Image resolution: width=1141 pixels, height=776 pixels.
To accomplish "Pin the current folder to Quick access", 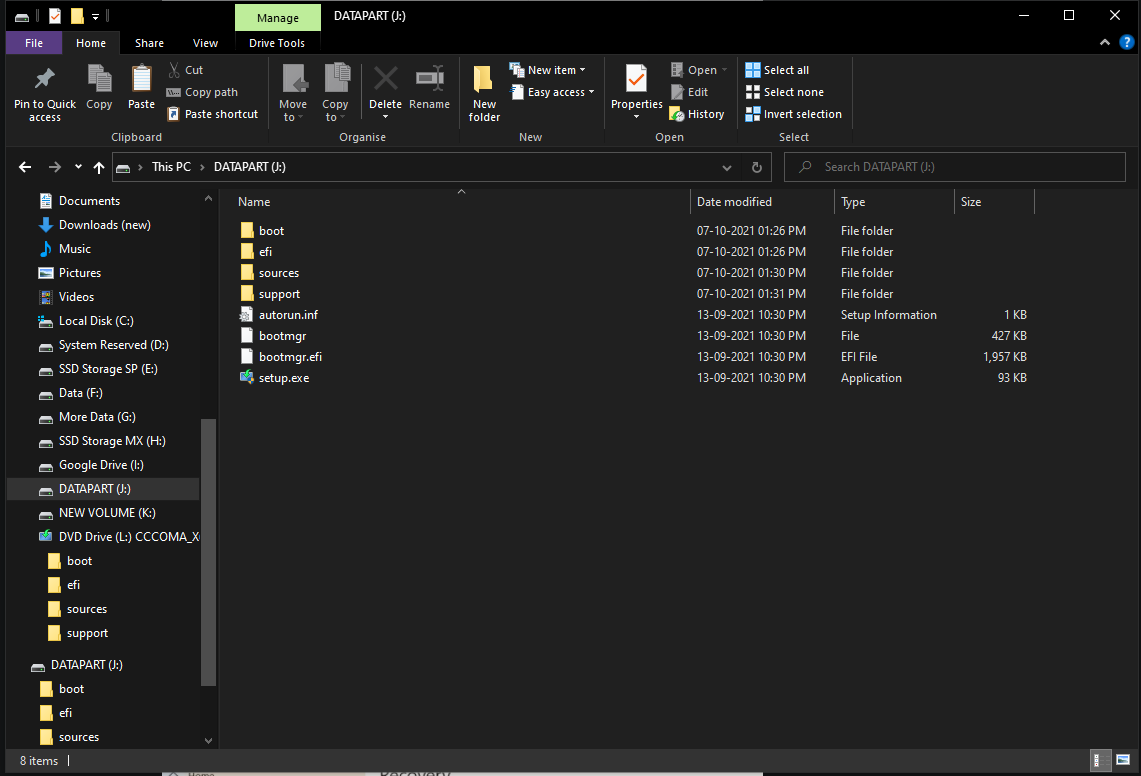I will click(44, 91).
